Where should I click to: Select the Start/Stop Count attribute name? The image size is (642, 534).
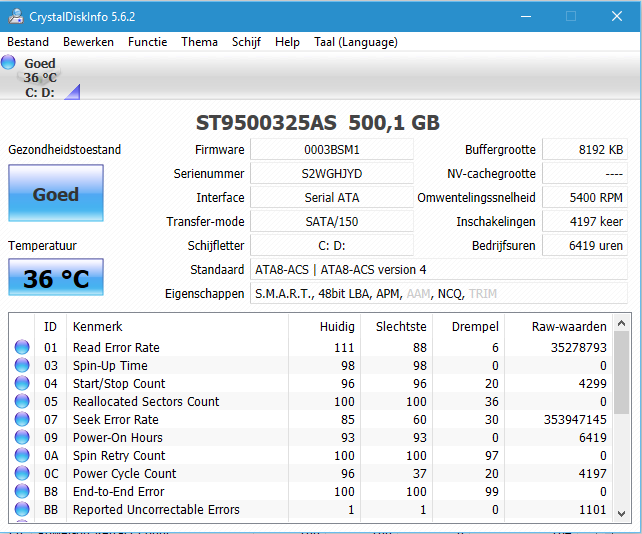pyautogui.click(x=119, y=383)
